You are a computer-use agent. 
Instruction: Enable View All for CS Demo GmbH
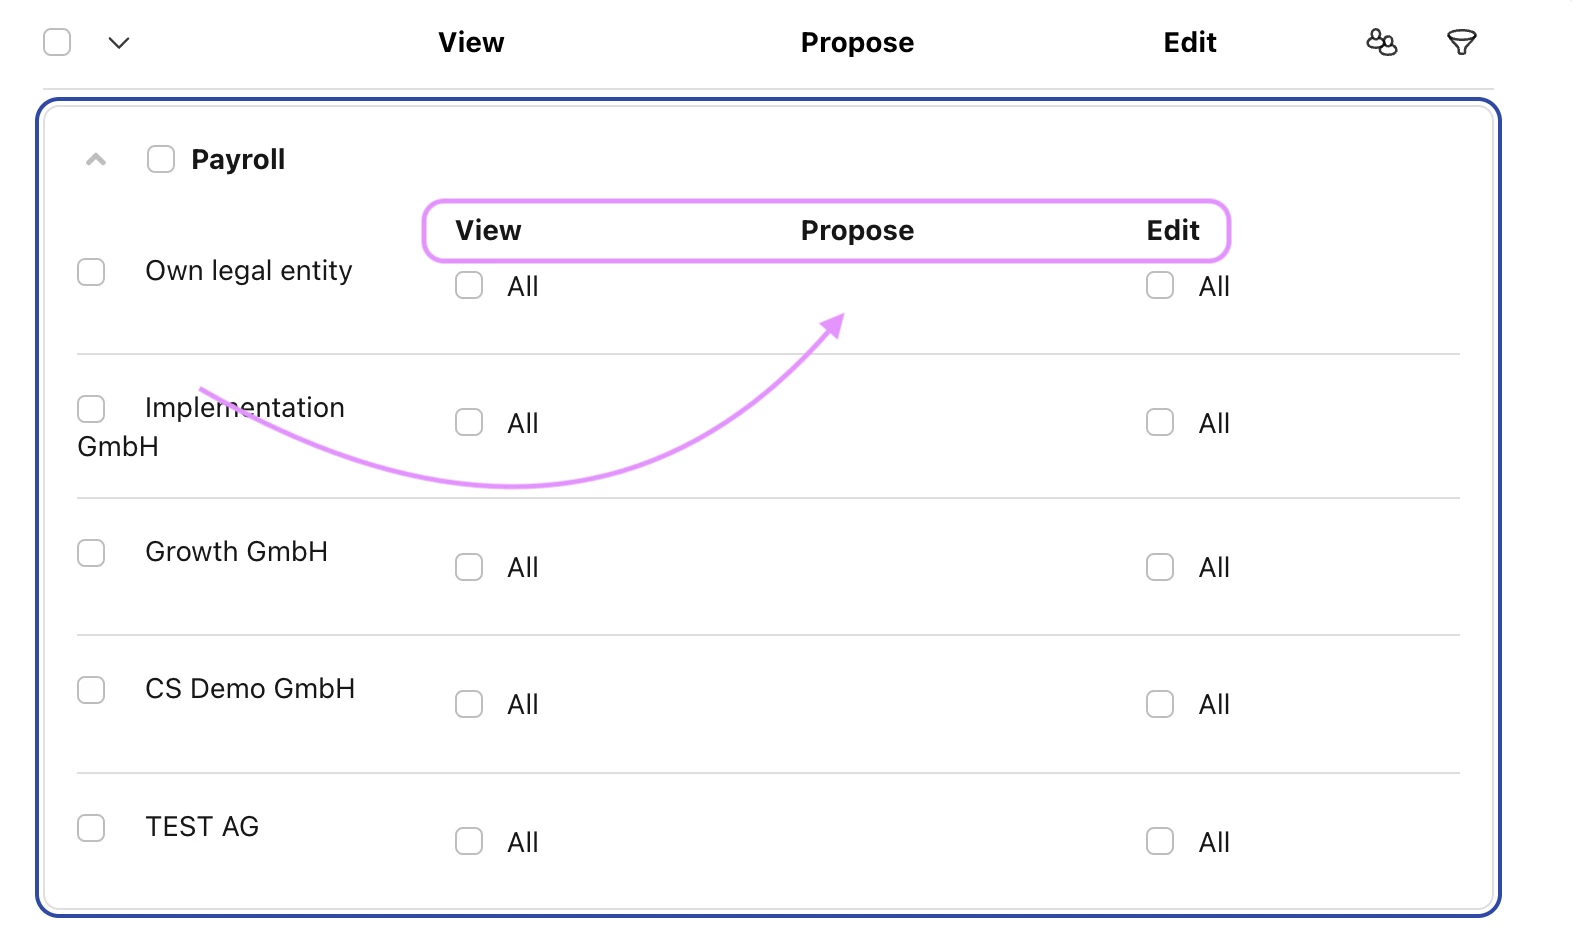pos(469,704)
